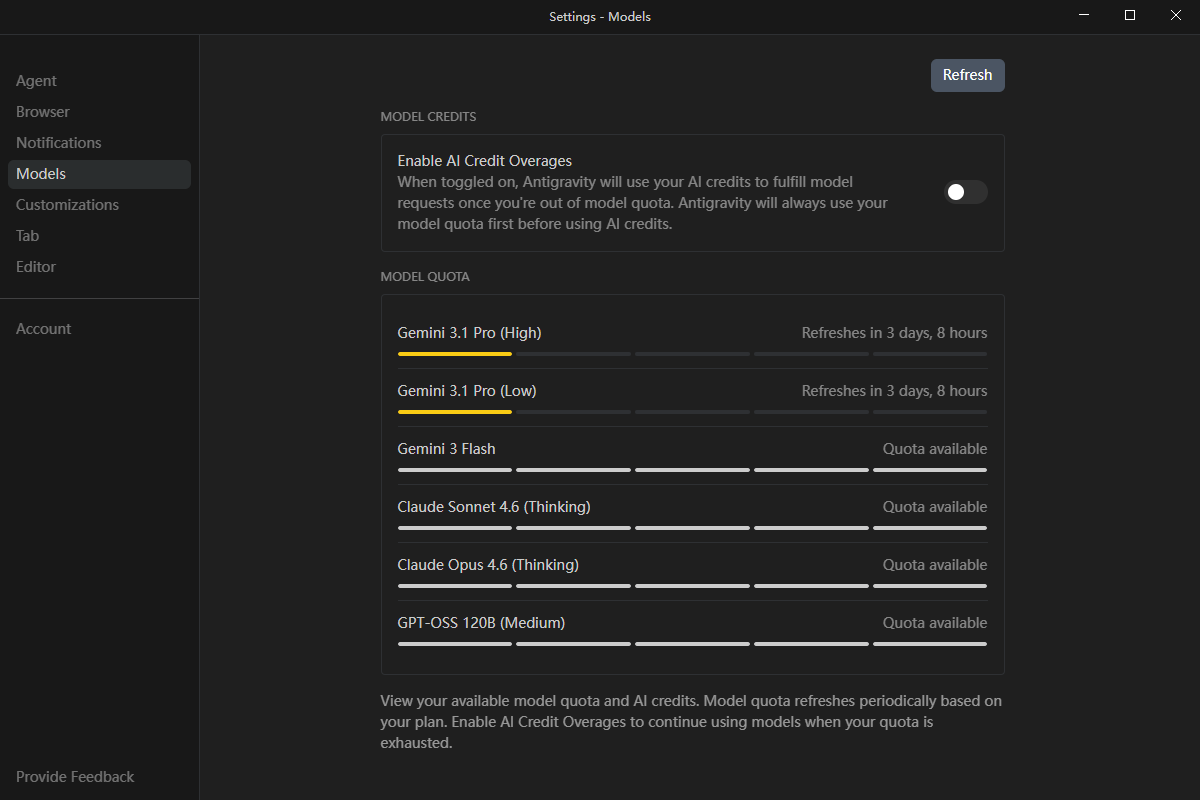The height and width of the screenshot is (800, 1200).
Task: Click the Claude Sonnet 4.6 (Thinking) quota bar
Action: 692,528
